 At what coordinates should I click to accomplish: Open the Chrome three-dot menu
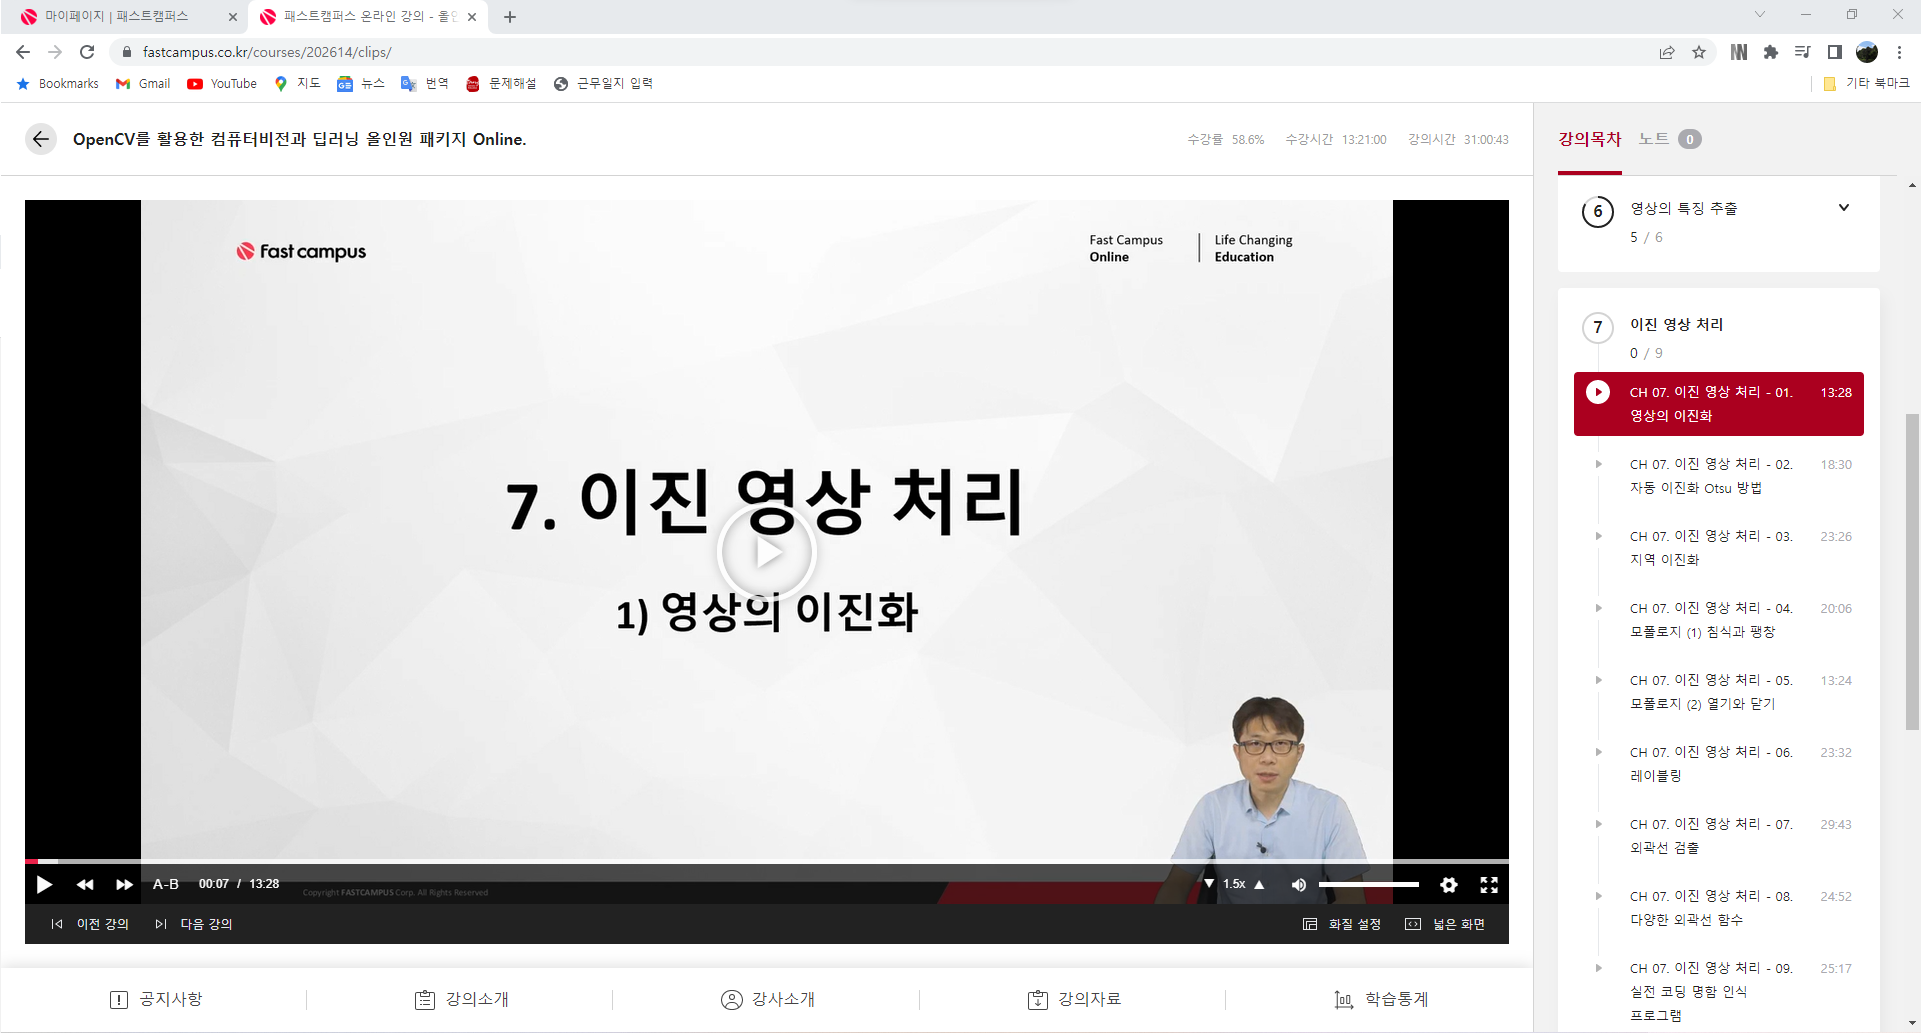pos(1899,52)
